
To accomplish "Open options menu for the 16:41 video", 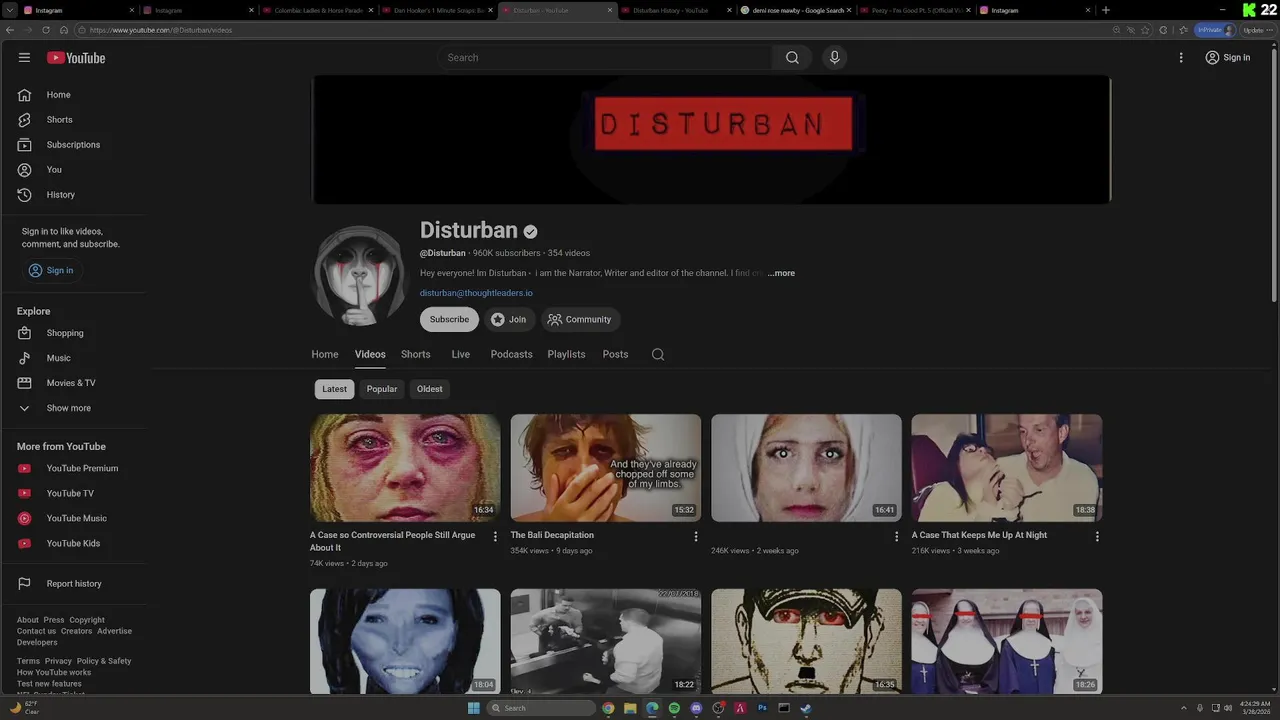I will pos(896,537).
